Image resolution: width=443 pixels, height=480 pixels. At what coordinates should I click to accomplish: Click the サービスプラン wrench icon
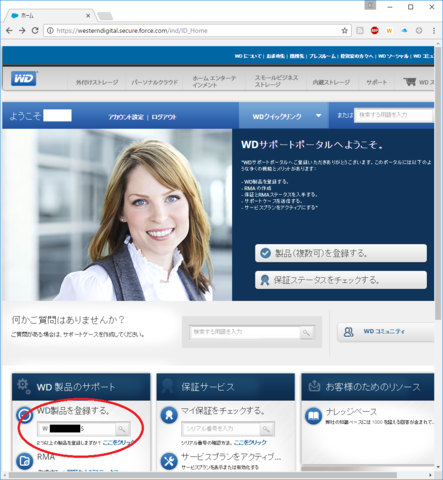[x=169, y=461]
